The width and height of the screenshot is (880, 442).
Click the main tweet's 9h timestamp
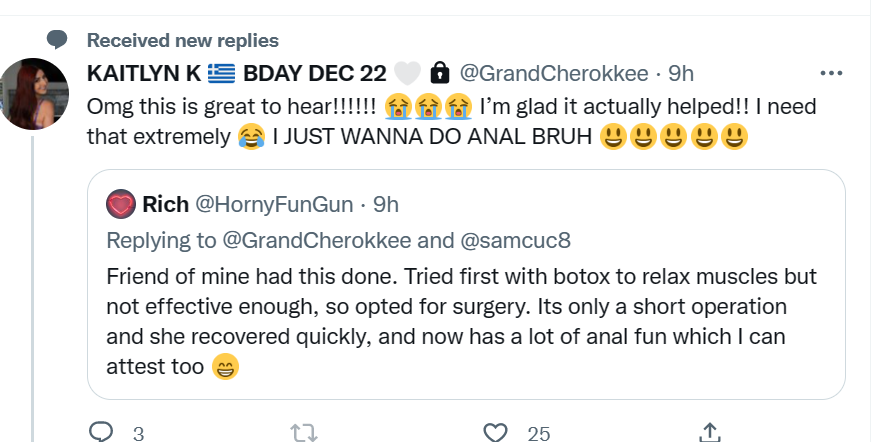point(681,73)
